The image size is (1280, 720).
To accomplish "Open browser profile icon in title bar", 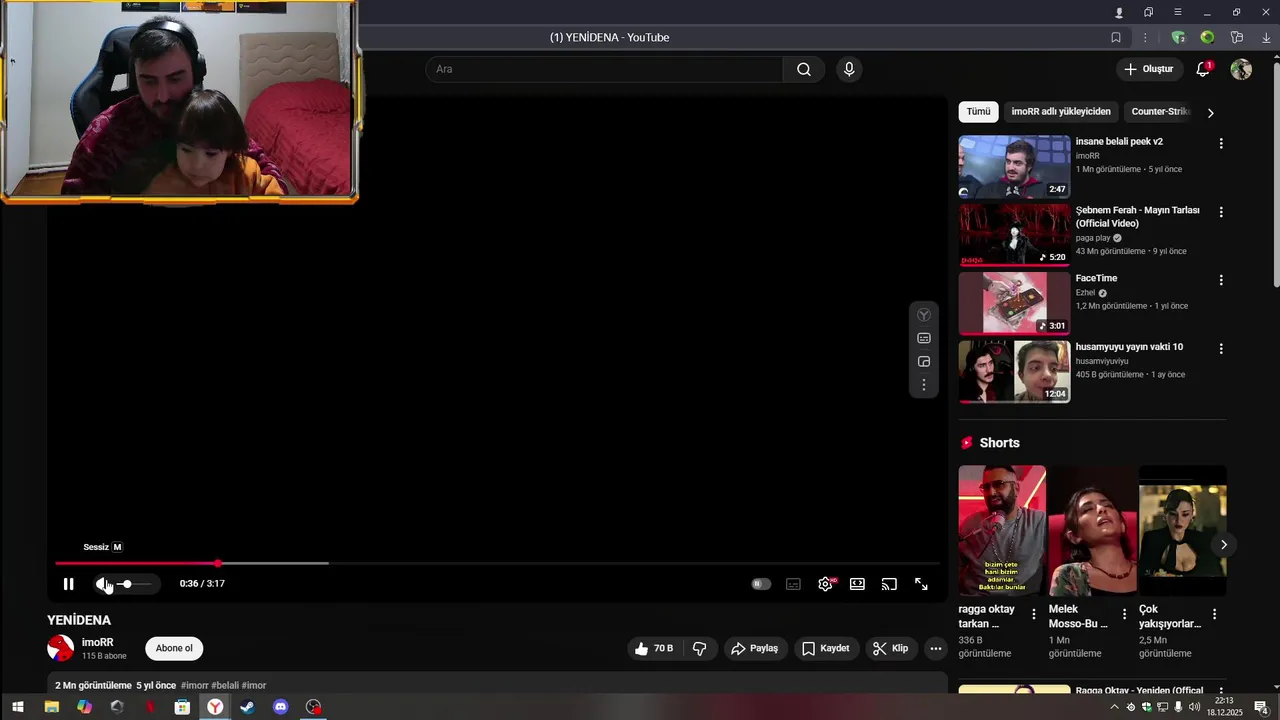I will coord(1119,12).
